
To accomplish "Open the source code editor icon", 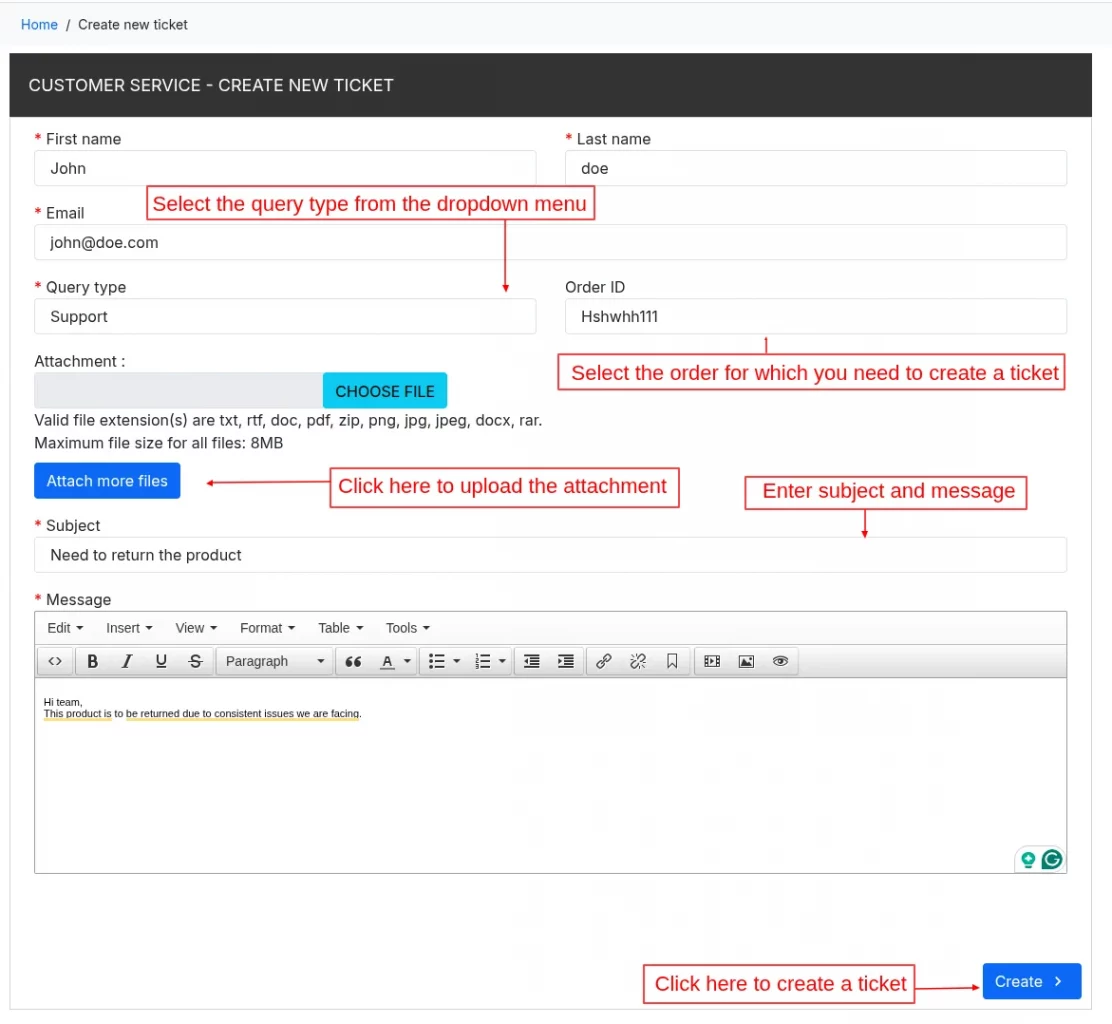I will (55, 662).
